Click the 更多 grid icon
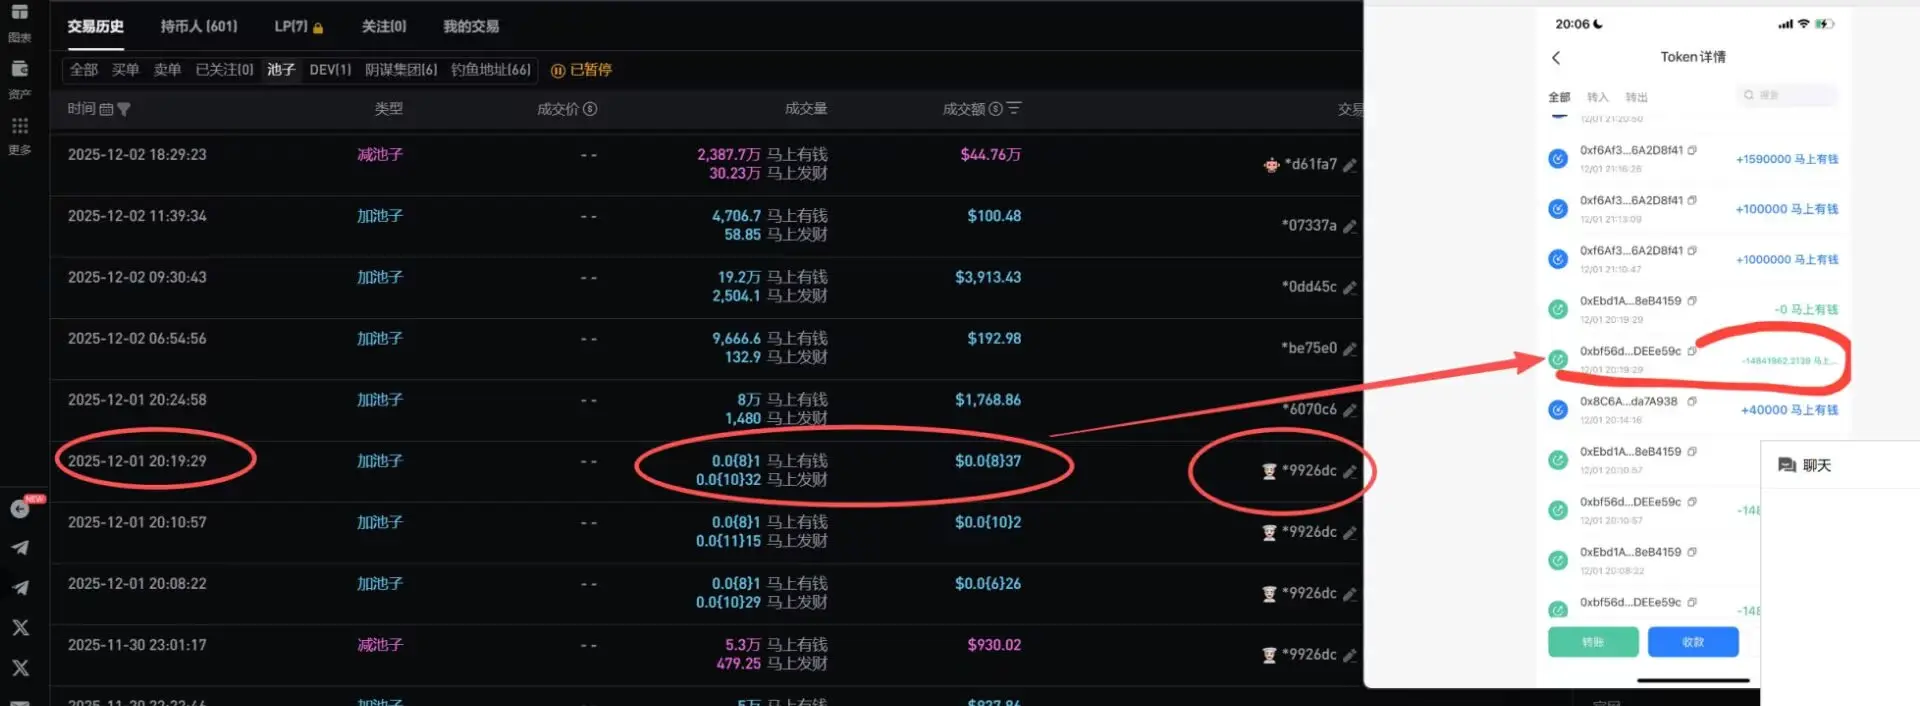This screenshot has height=706, width=1920. click(19, 126)
